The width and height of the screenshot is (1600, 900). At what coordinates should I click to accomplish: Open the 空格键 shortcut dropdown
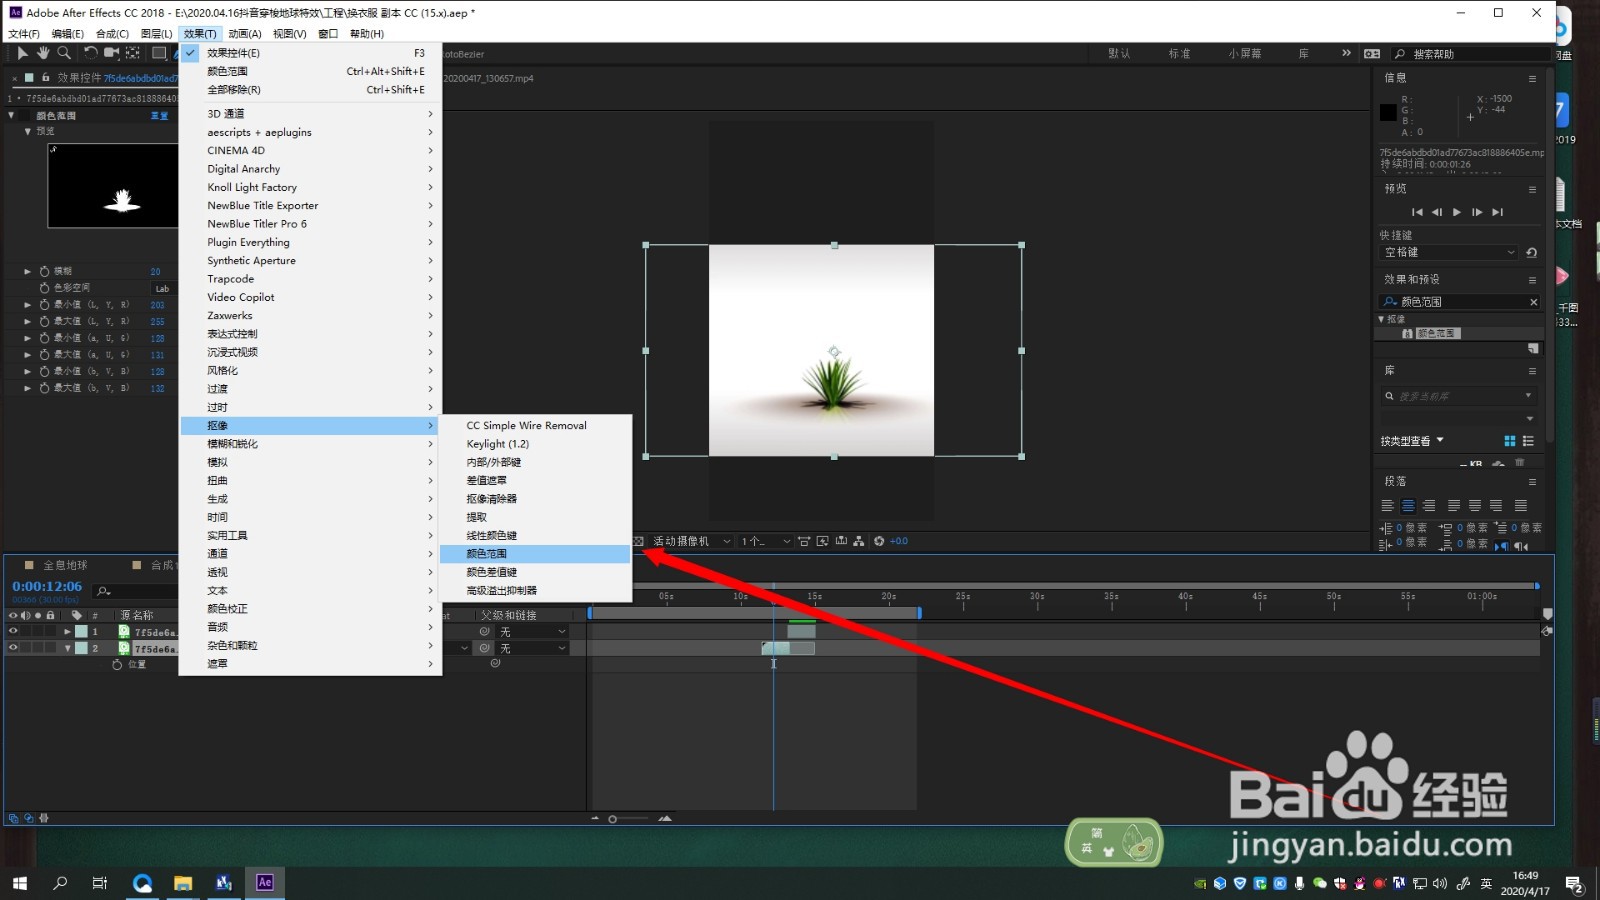pyautogui.click(x=1449, y=253)
